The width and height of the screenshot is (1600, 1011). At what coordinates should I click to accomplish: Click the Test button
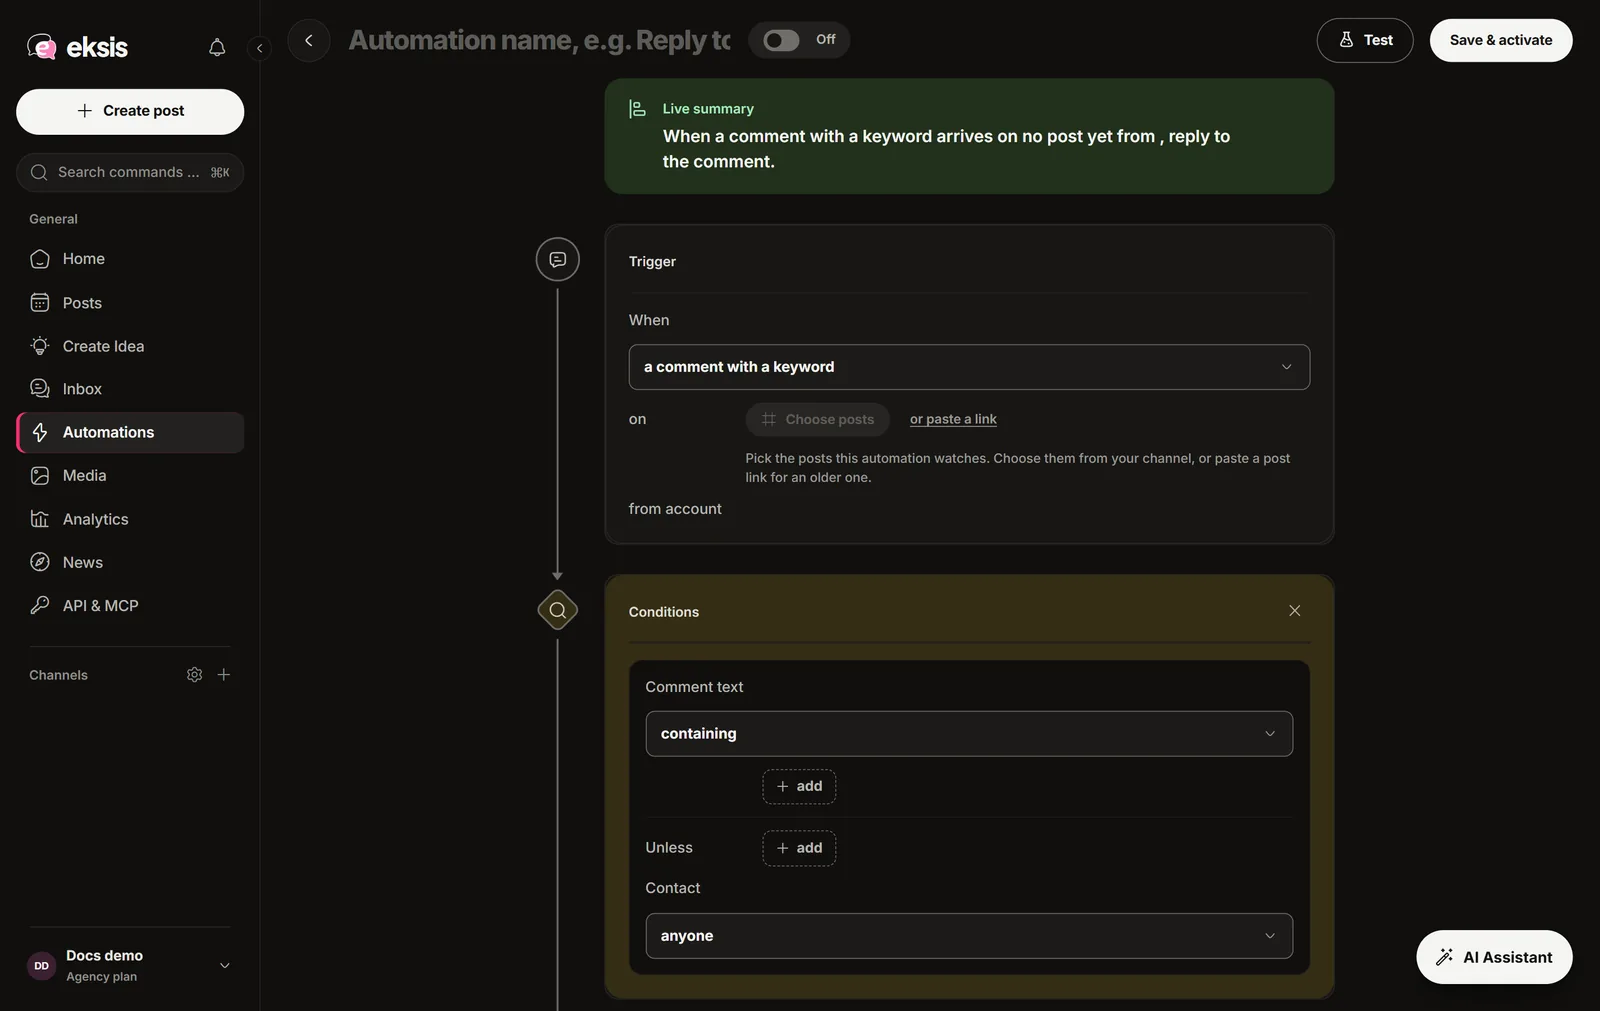point(1365,40)
